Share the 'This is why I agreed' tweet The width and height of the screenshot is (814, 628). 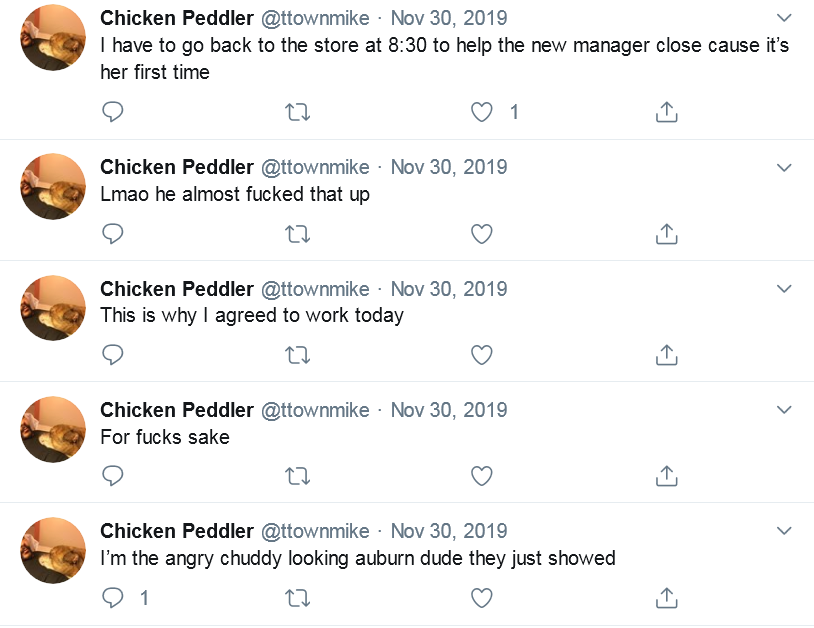[667, 355]
